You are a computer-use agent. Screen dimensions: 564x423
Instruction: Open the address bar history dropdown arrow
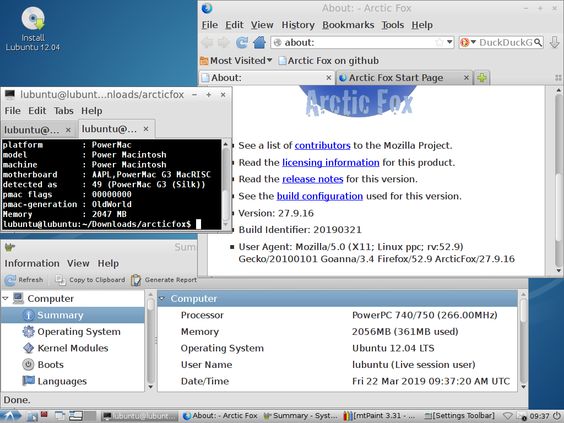[x=450, y=42]
